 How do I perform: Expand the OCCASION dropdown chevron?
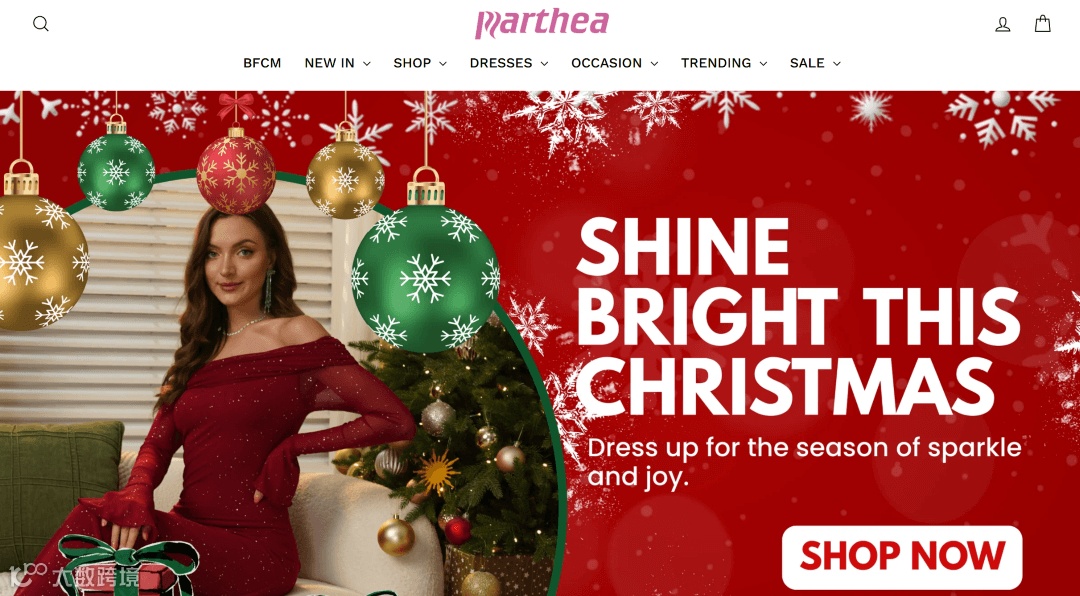tap(654, 63)
